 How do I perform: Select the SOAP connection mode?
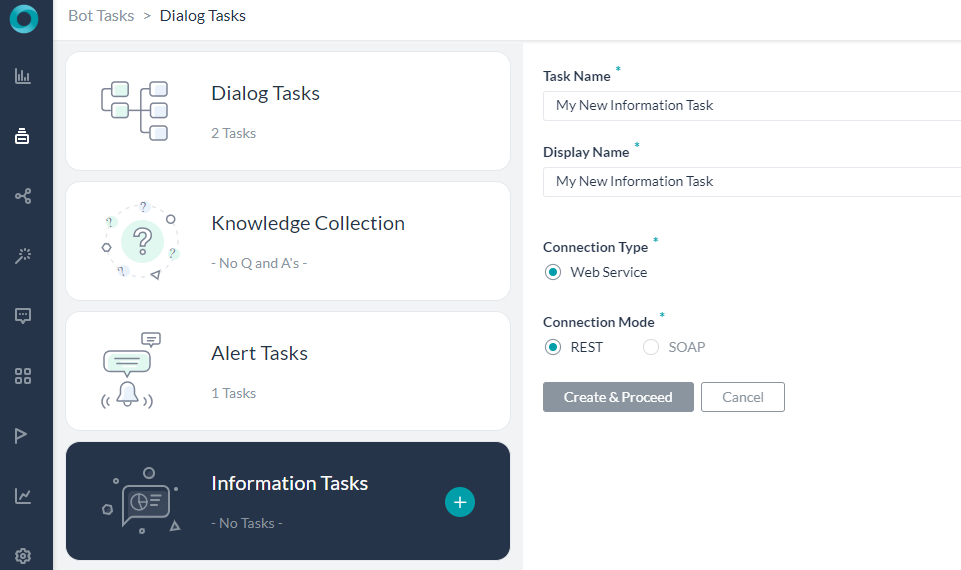pos(651,348)
